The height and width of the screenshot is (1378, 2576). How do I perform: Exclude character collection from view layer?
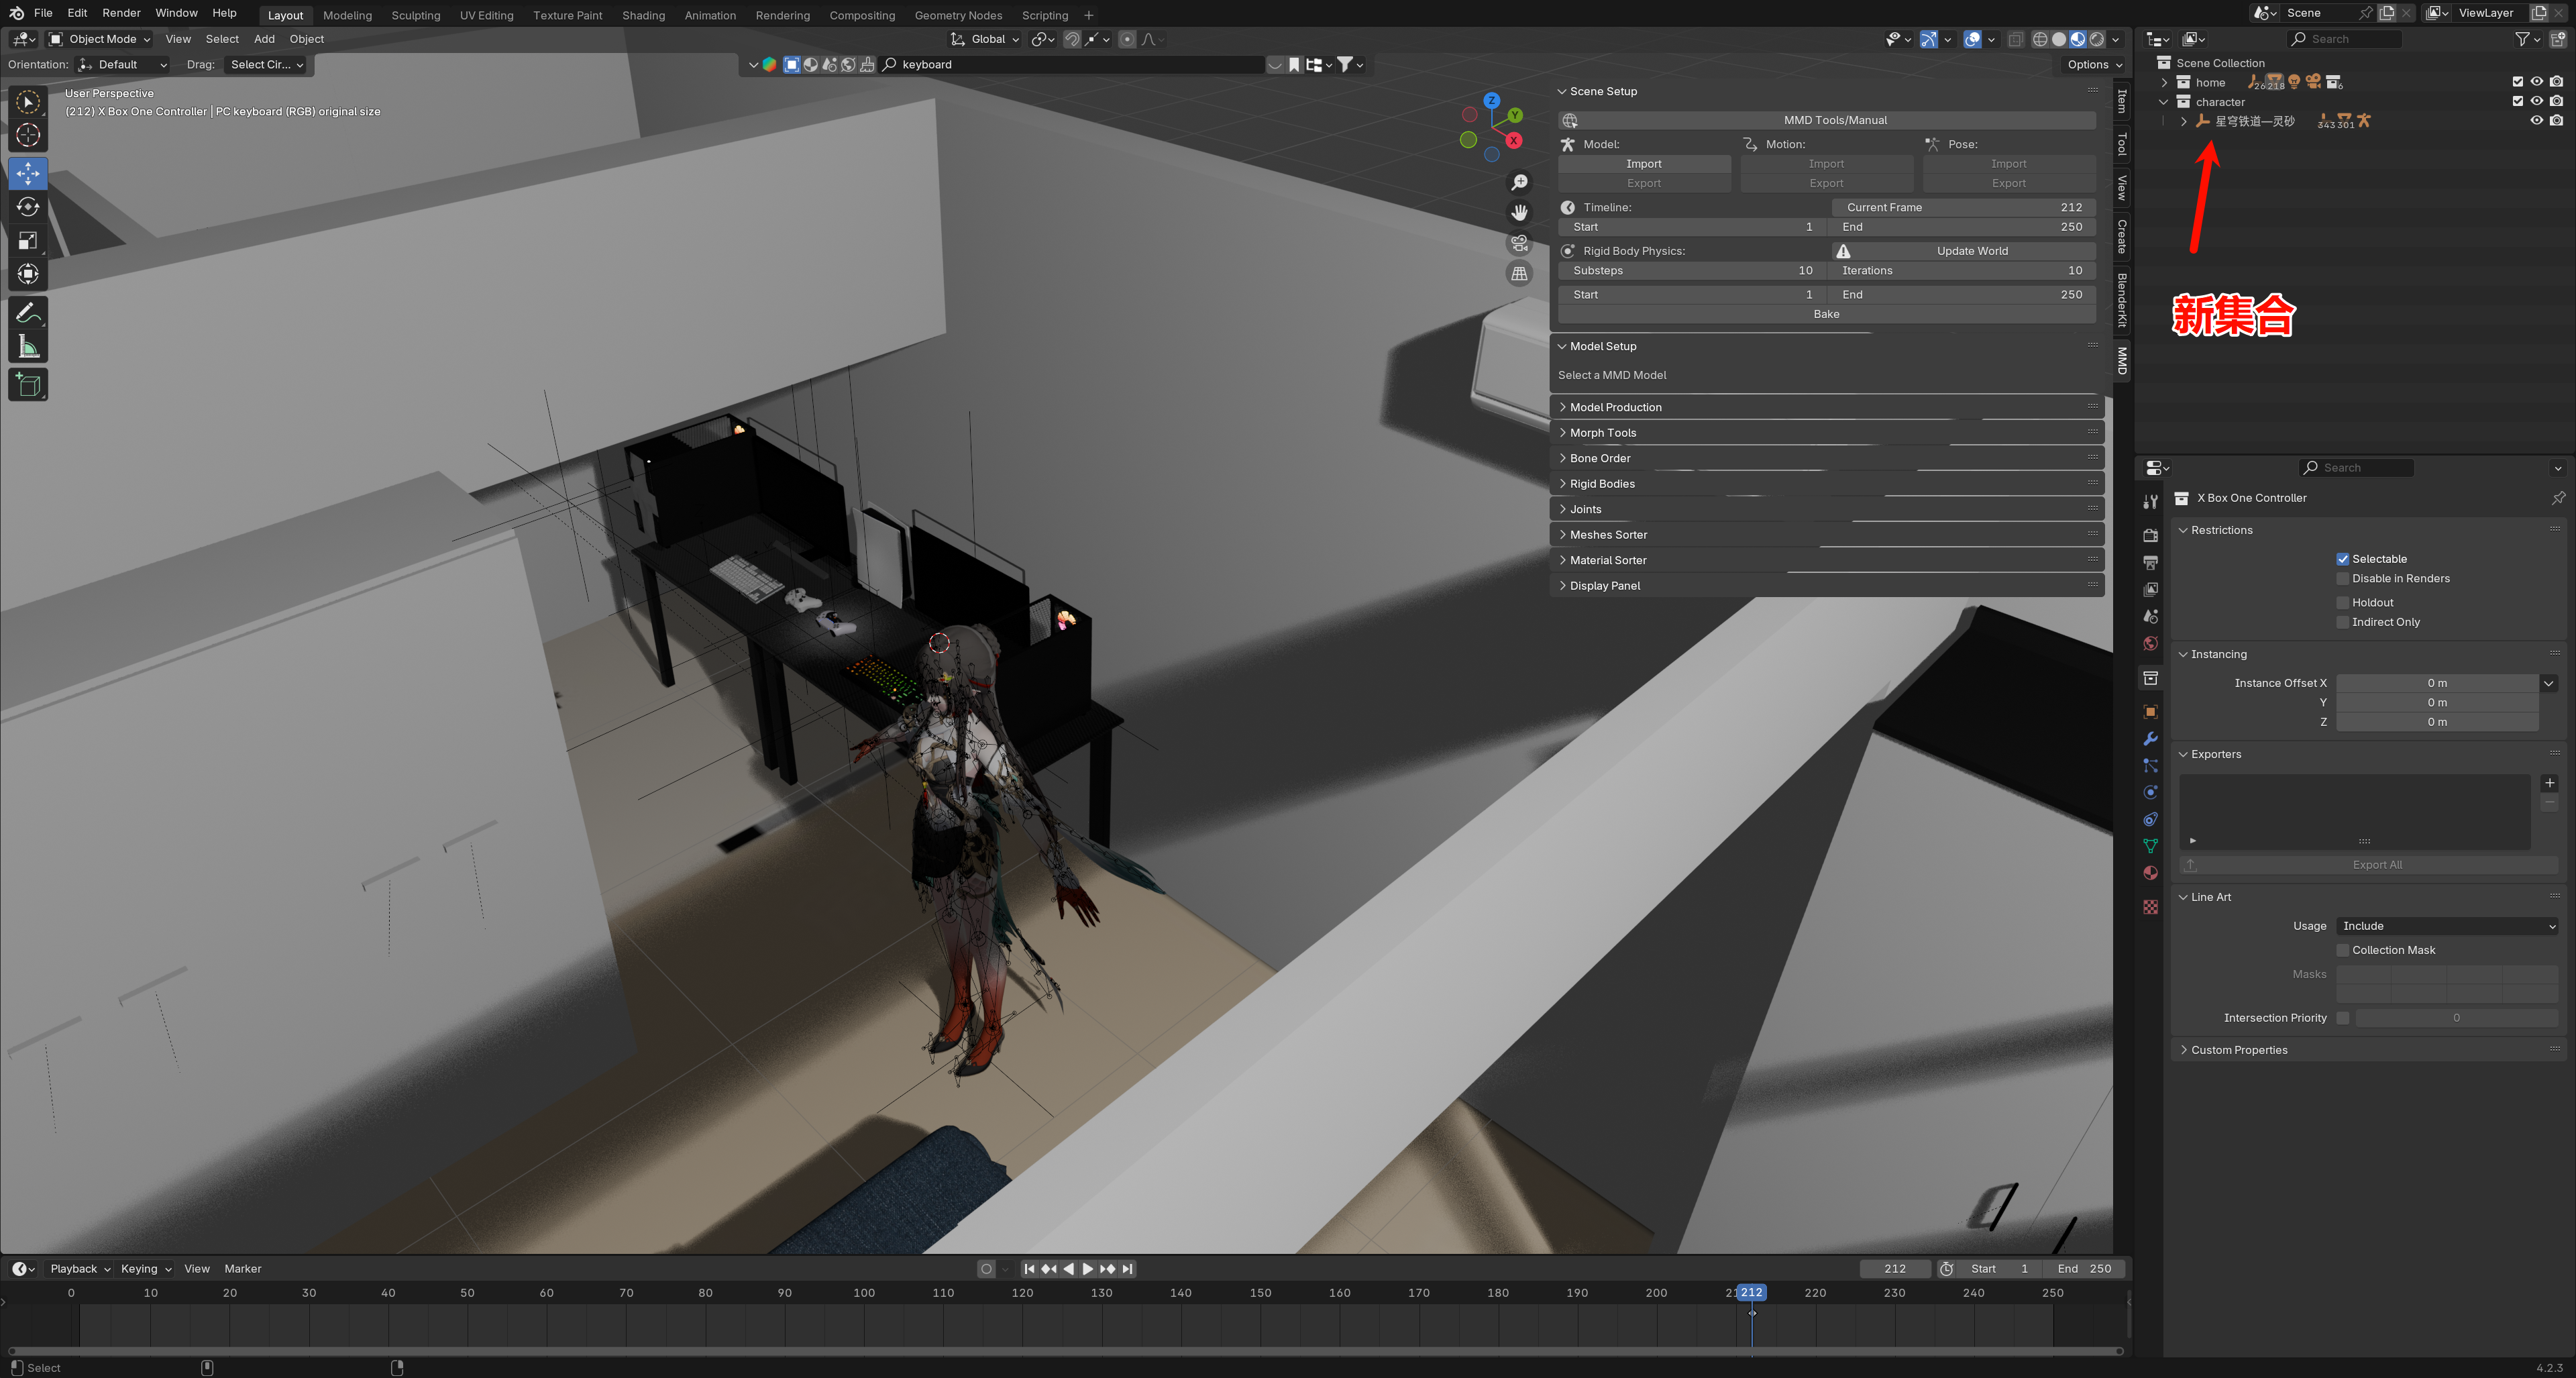(2517, 101)
